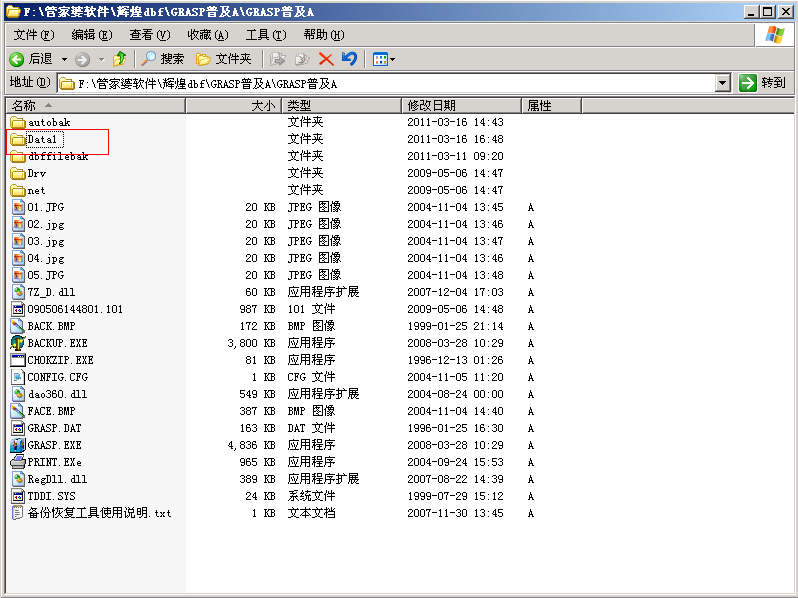Expand the Back button history arrow

click(65, 59)
